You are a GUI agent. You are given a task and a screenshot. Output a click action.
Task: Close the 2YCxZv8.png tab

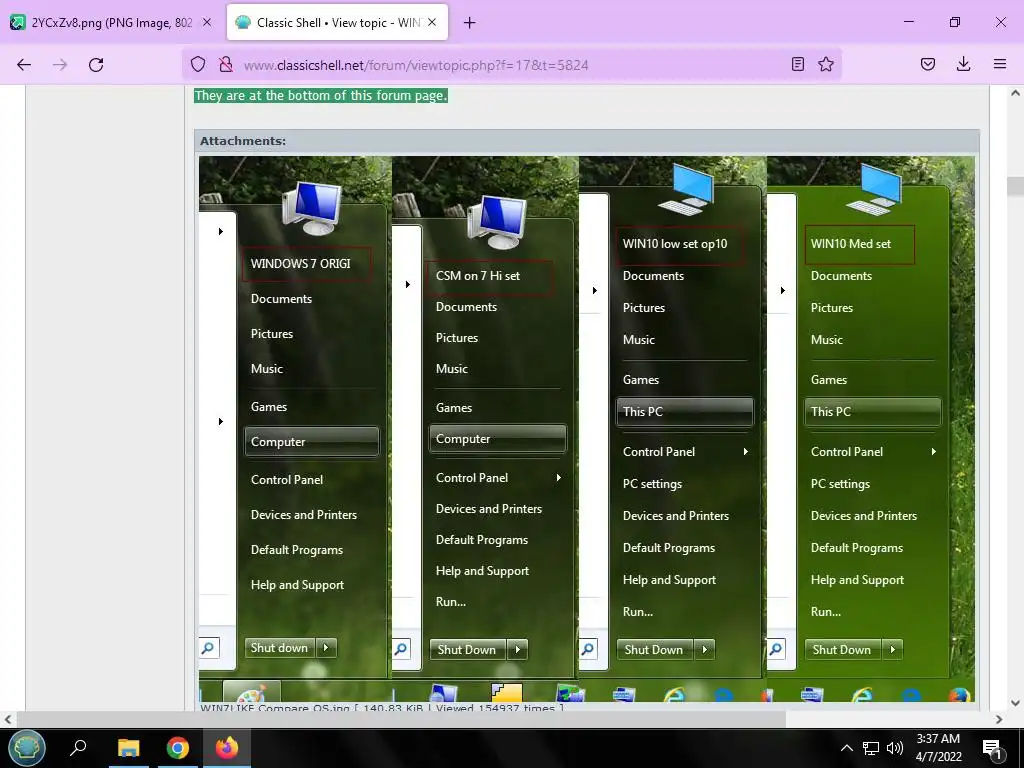pyautogui.click(x=206, y=22)
